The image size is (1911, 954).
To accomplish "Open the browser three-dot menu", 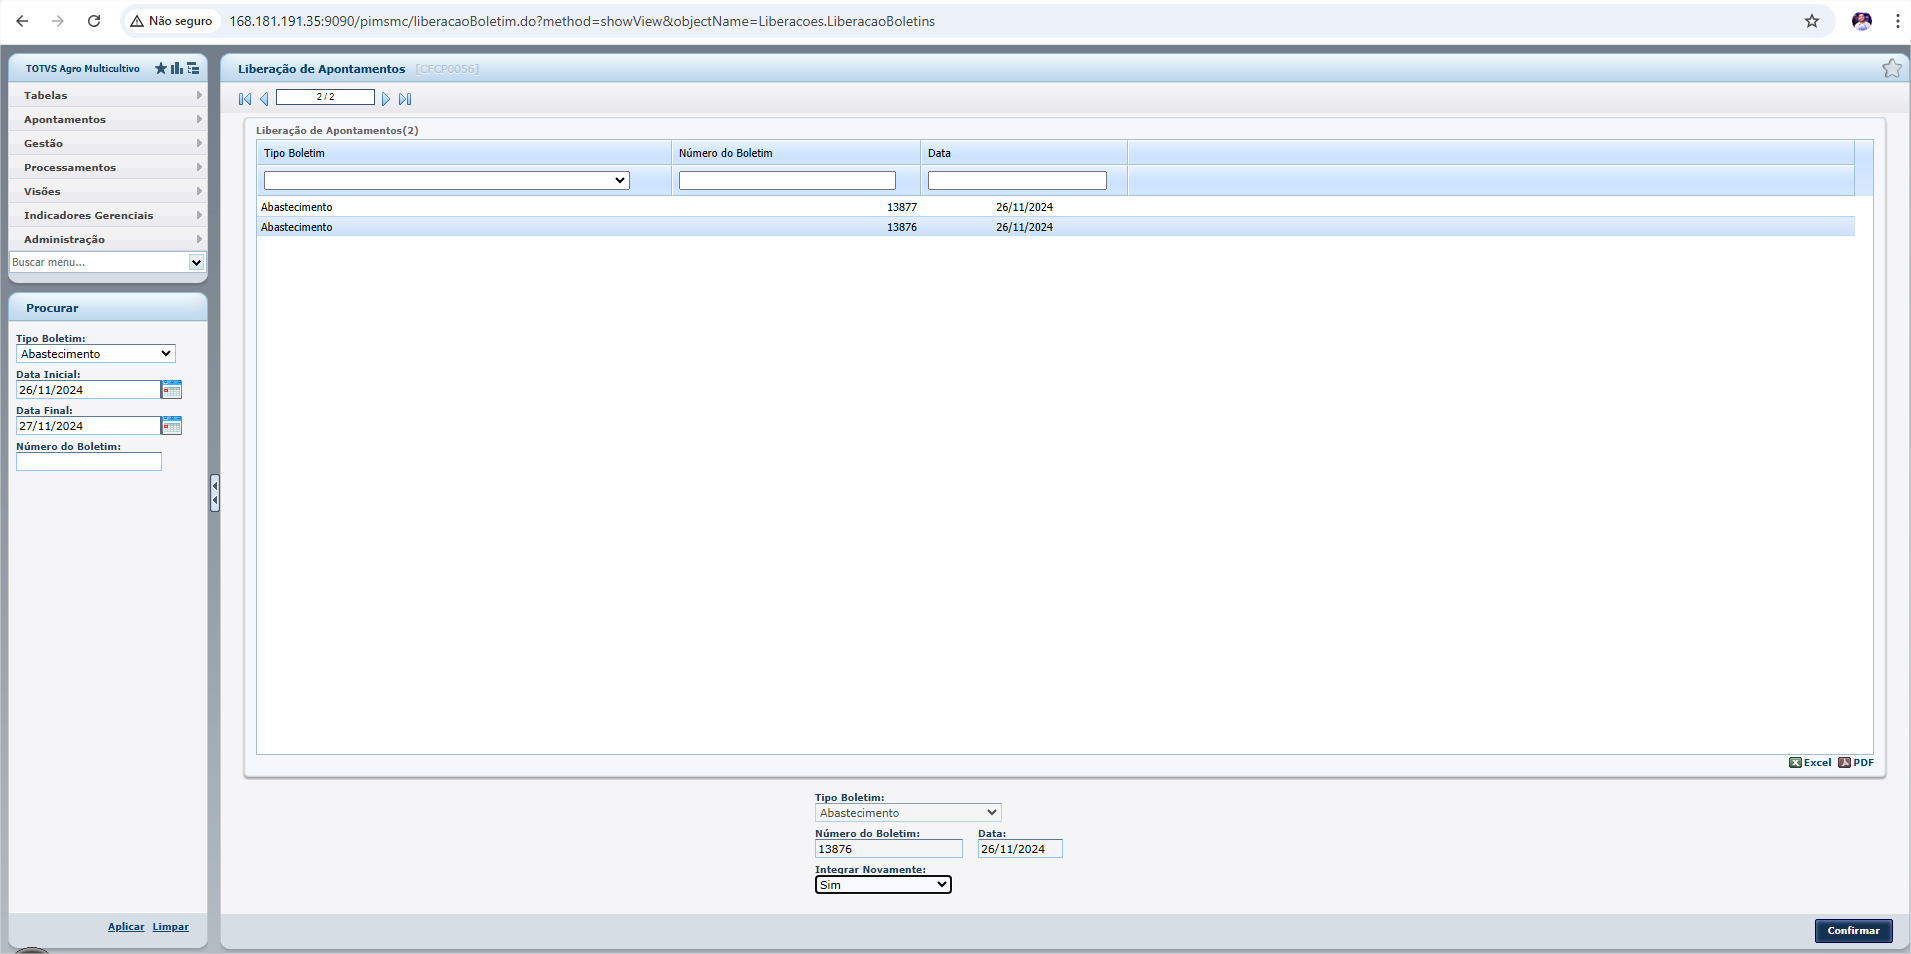I will pos(1897,21).
